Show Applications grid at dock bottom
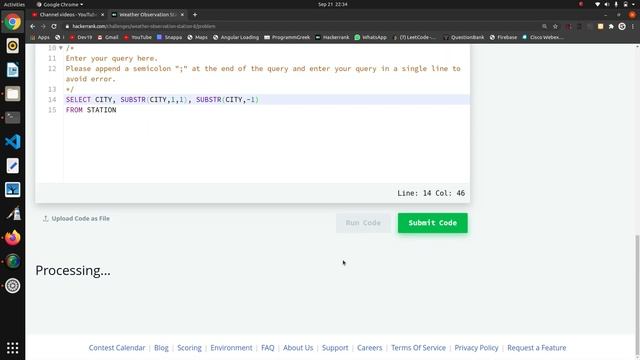The width and height of the screenshot is (640, 360). click(13, 348)
